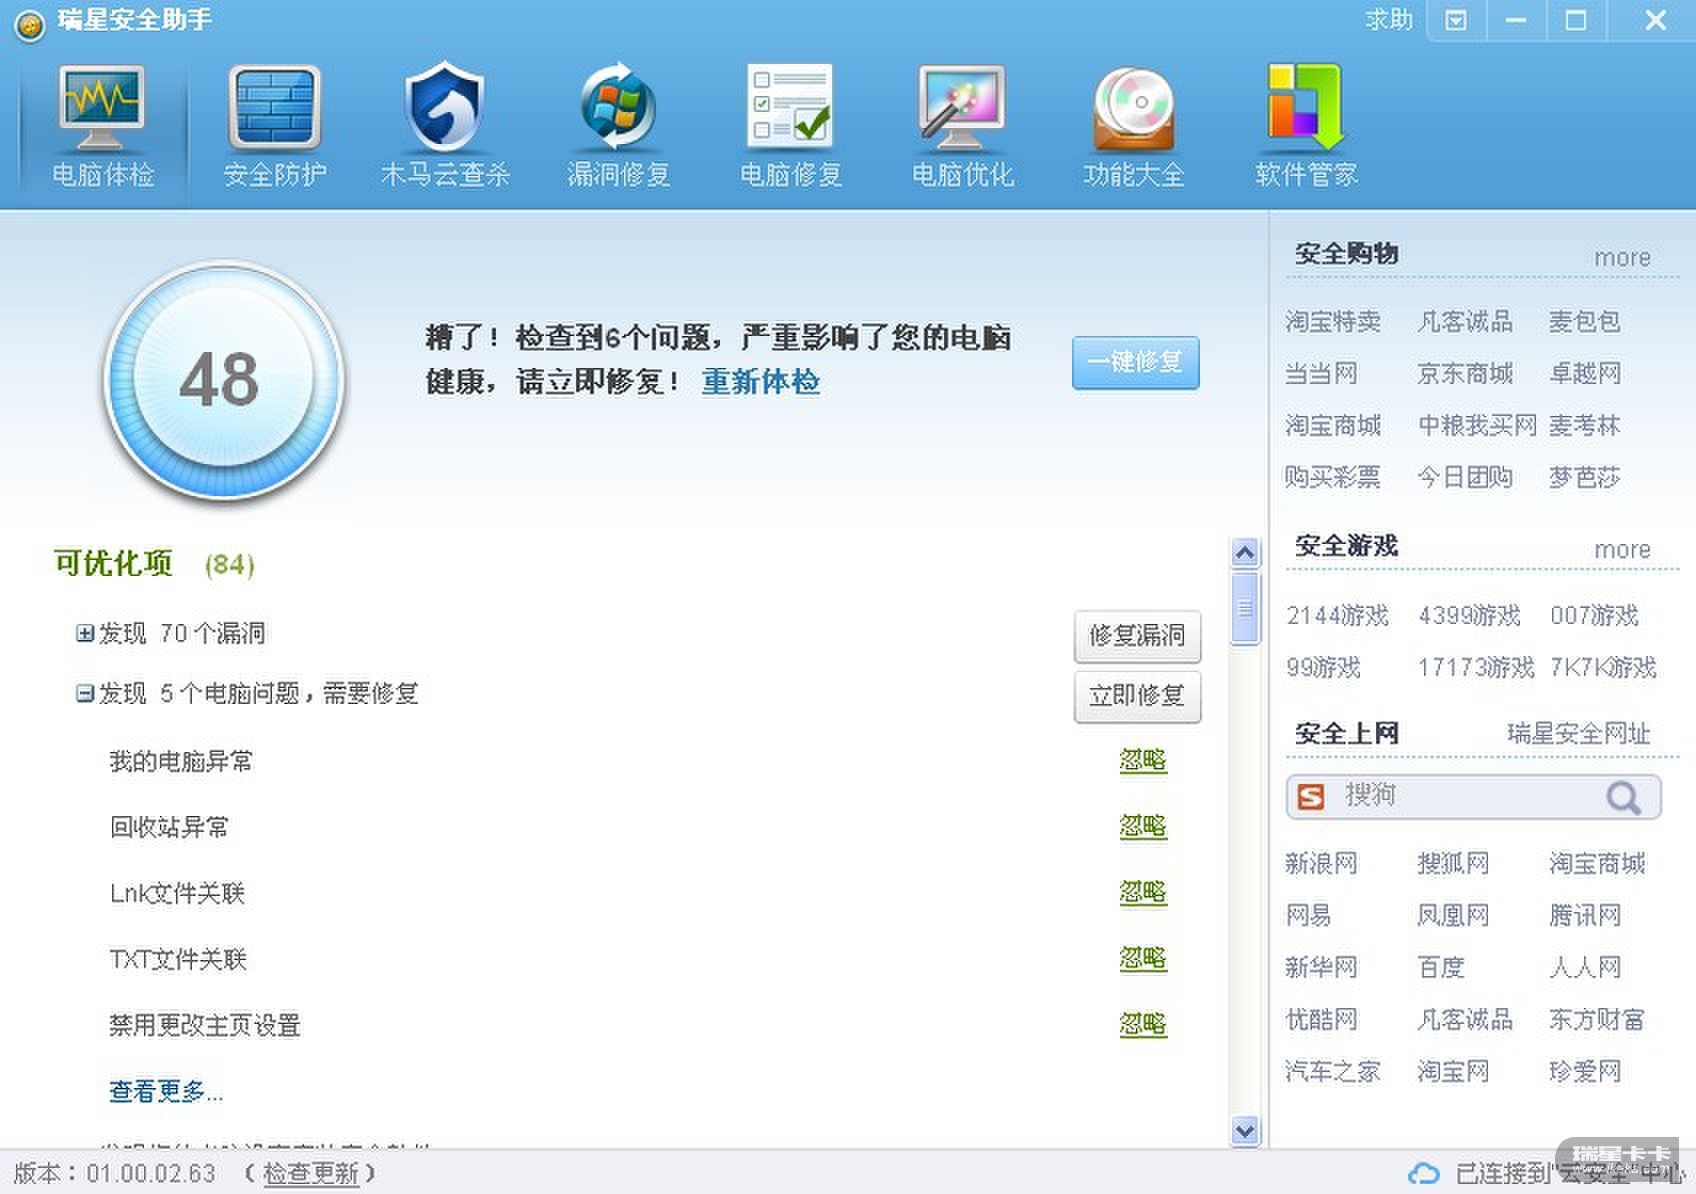Open the 东方财富 link
Image resolution: width=1696 pixels, height=1194 pixels.
tap(1597, 1020)
